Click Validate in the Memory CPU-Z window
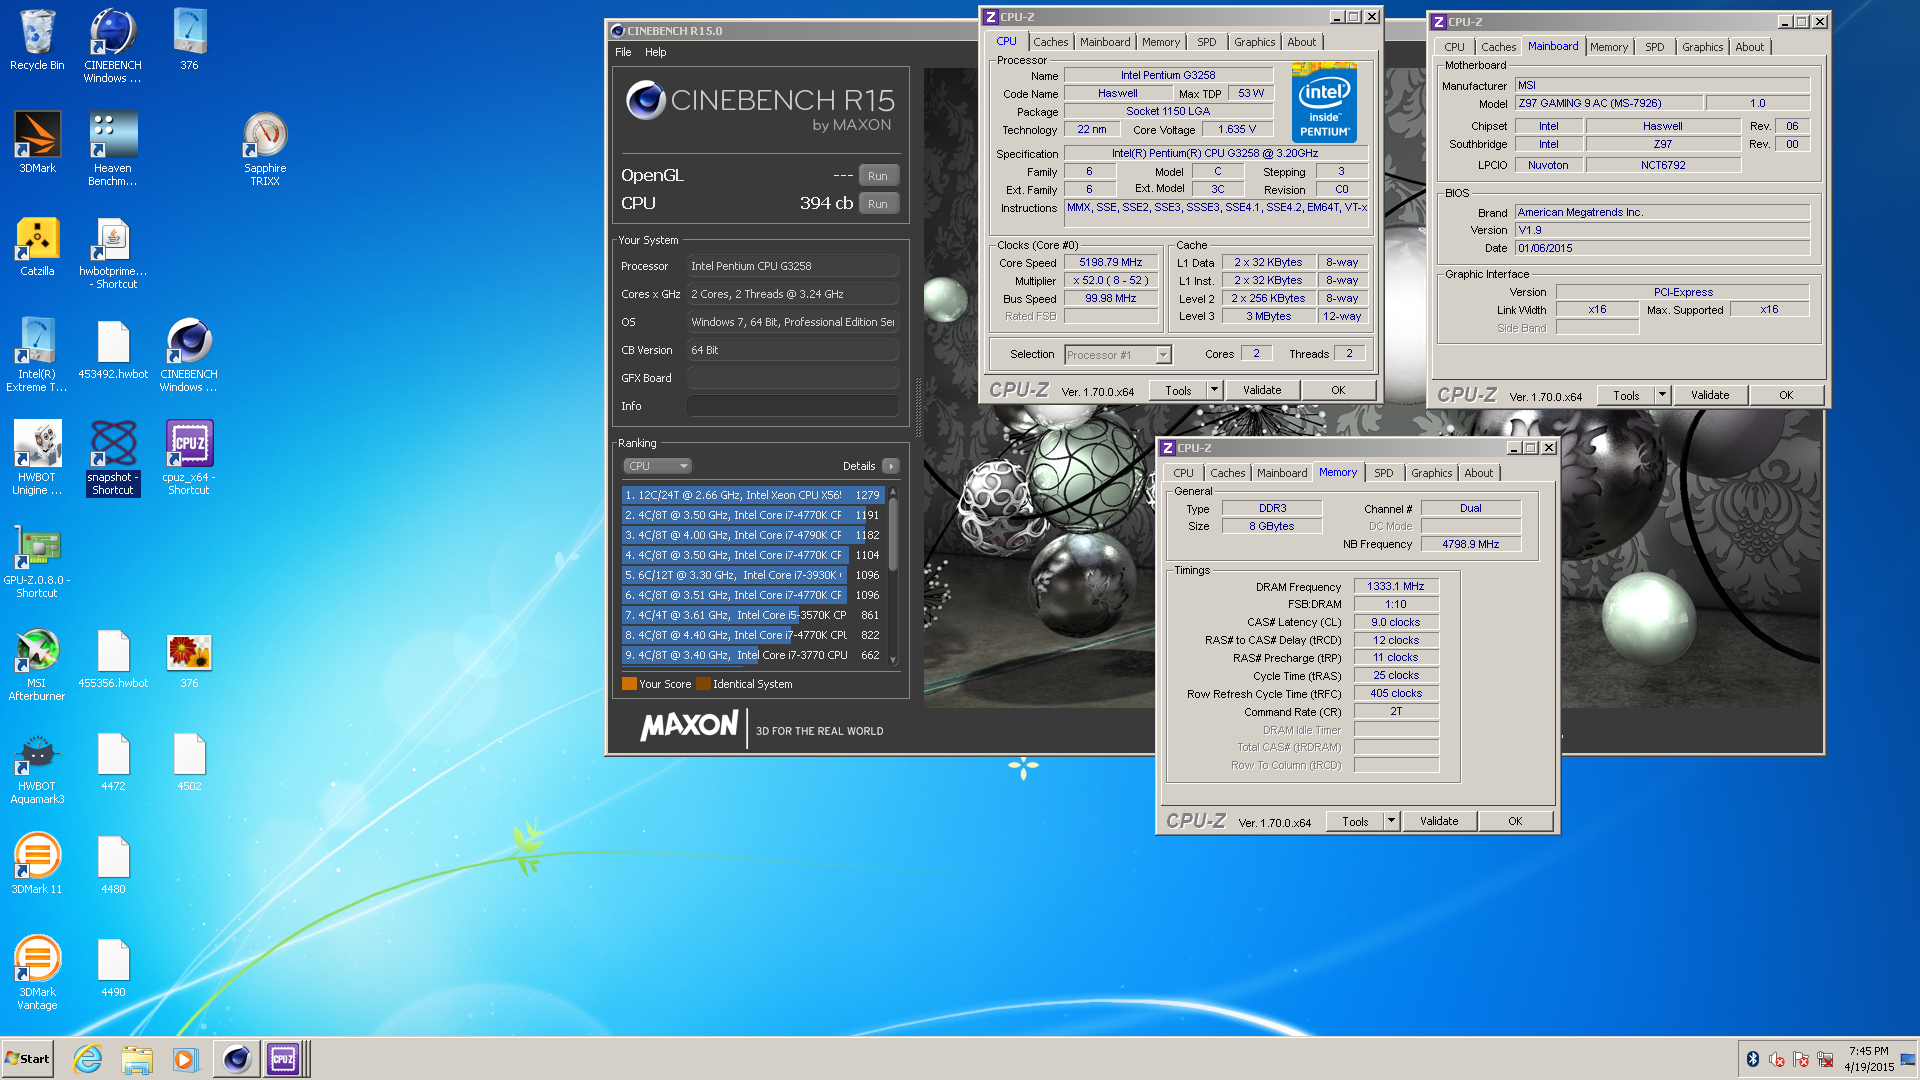Image resolution: width=1920 pixels, height=1080 pixels. (x=1439, y=821)
